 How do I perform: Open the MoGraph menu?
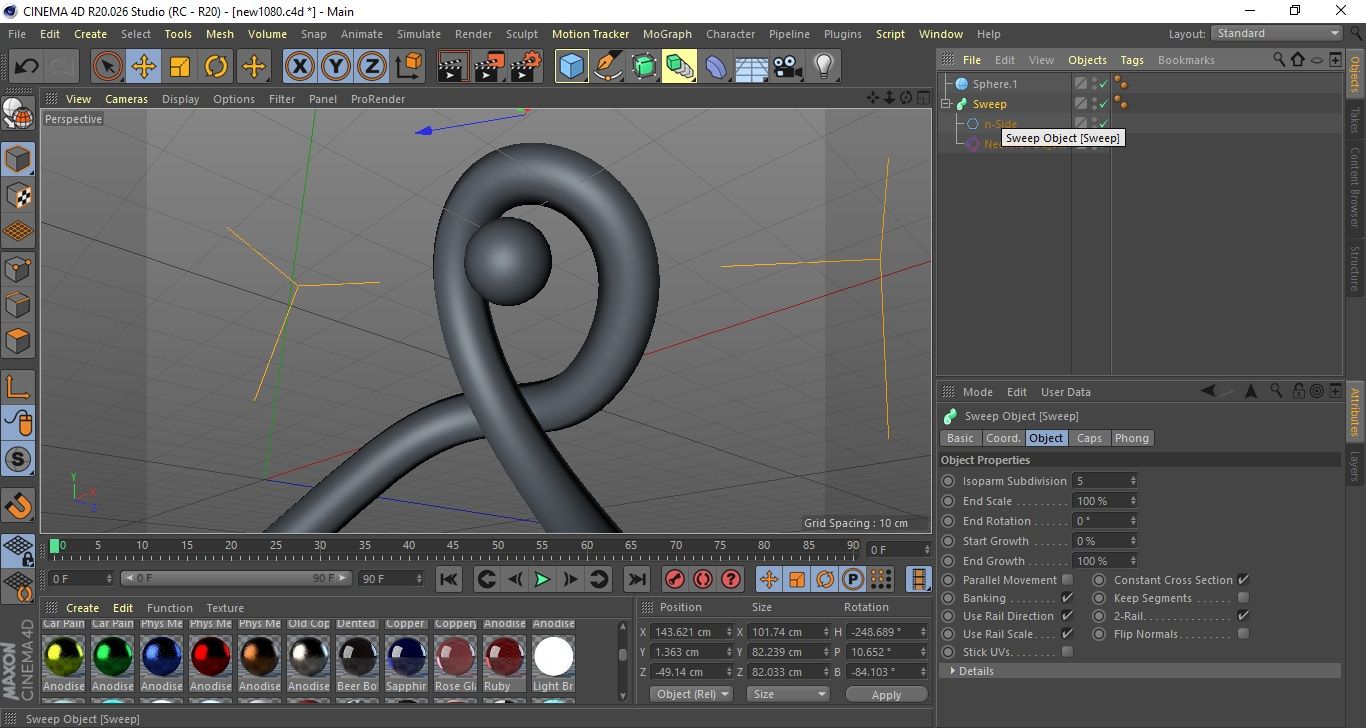coord(667,34)
